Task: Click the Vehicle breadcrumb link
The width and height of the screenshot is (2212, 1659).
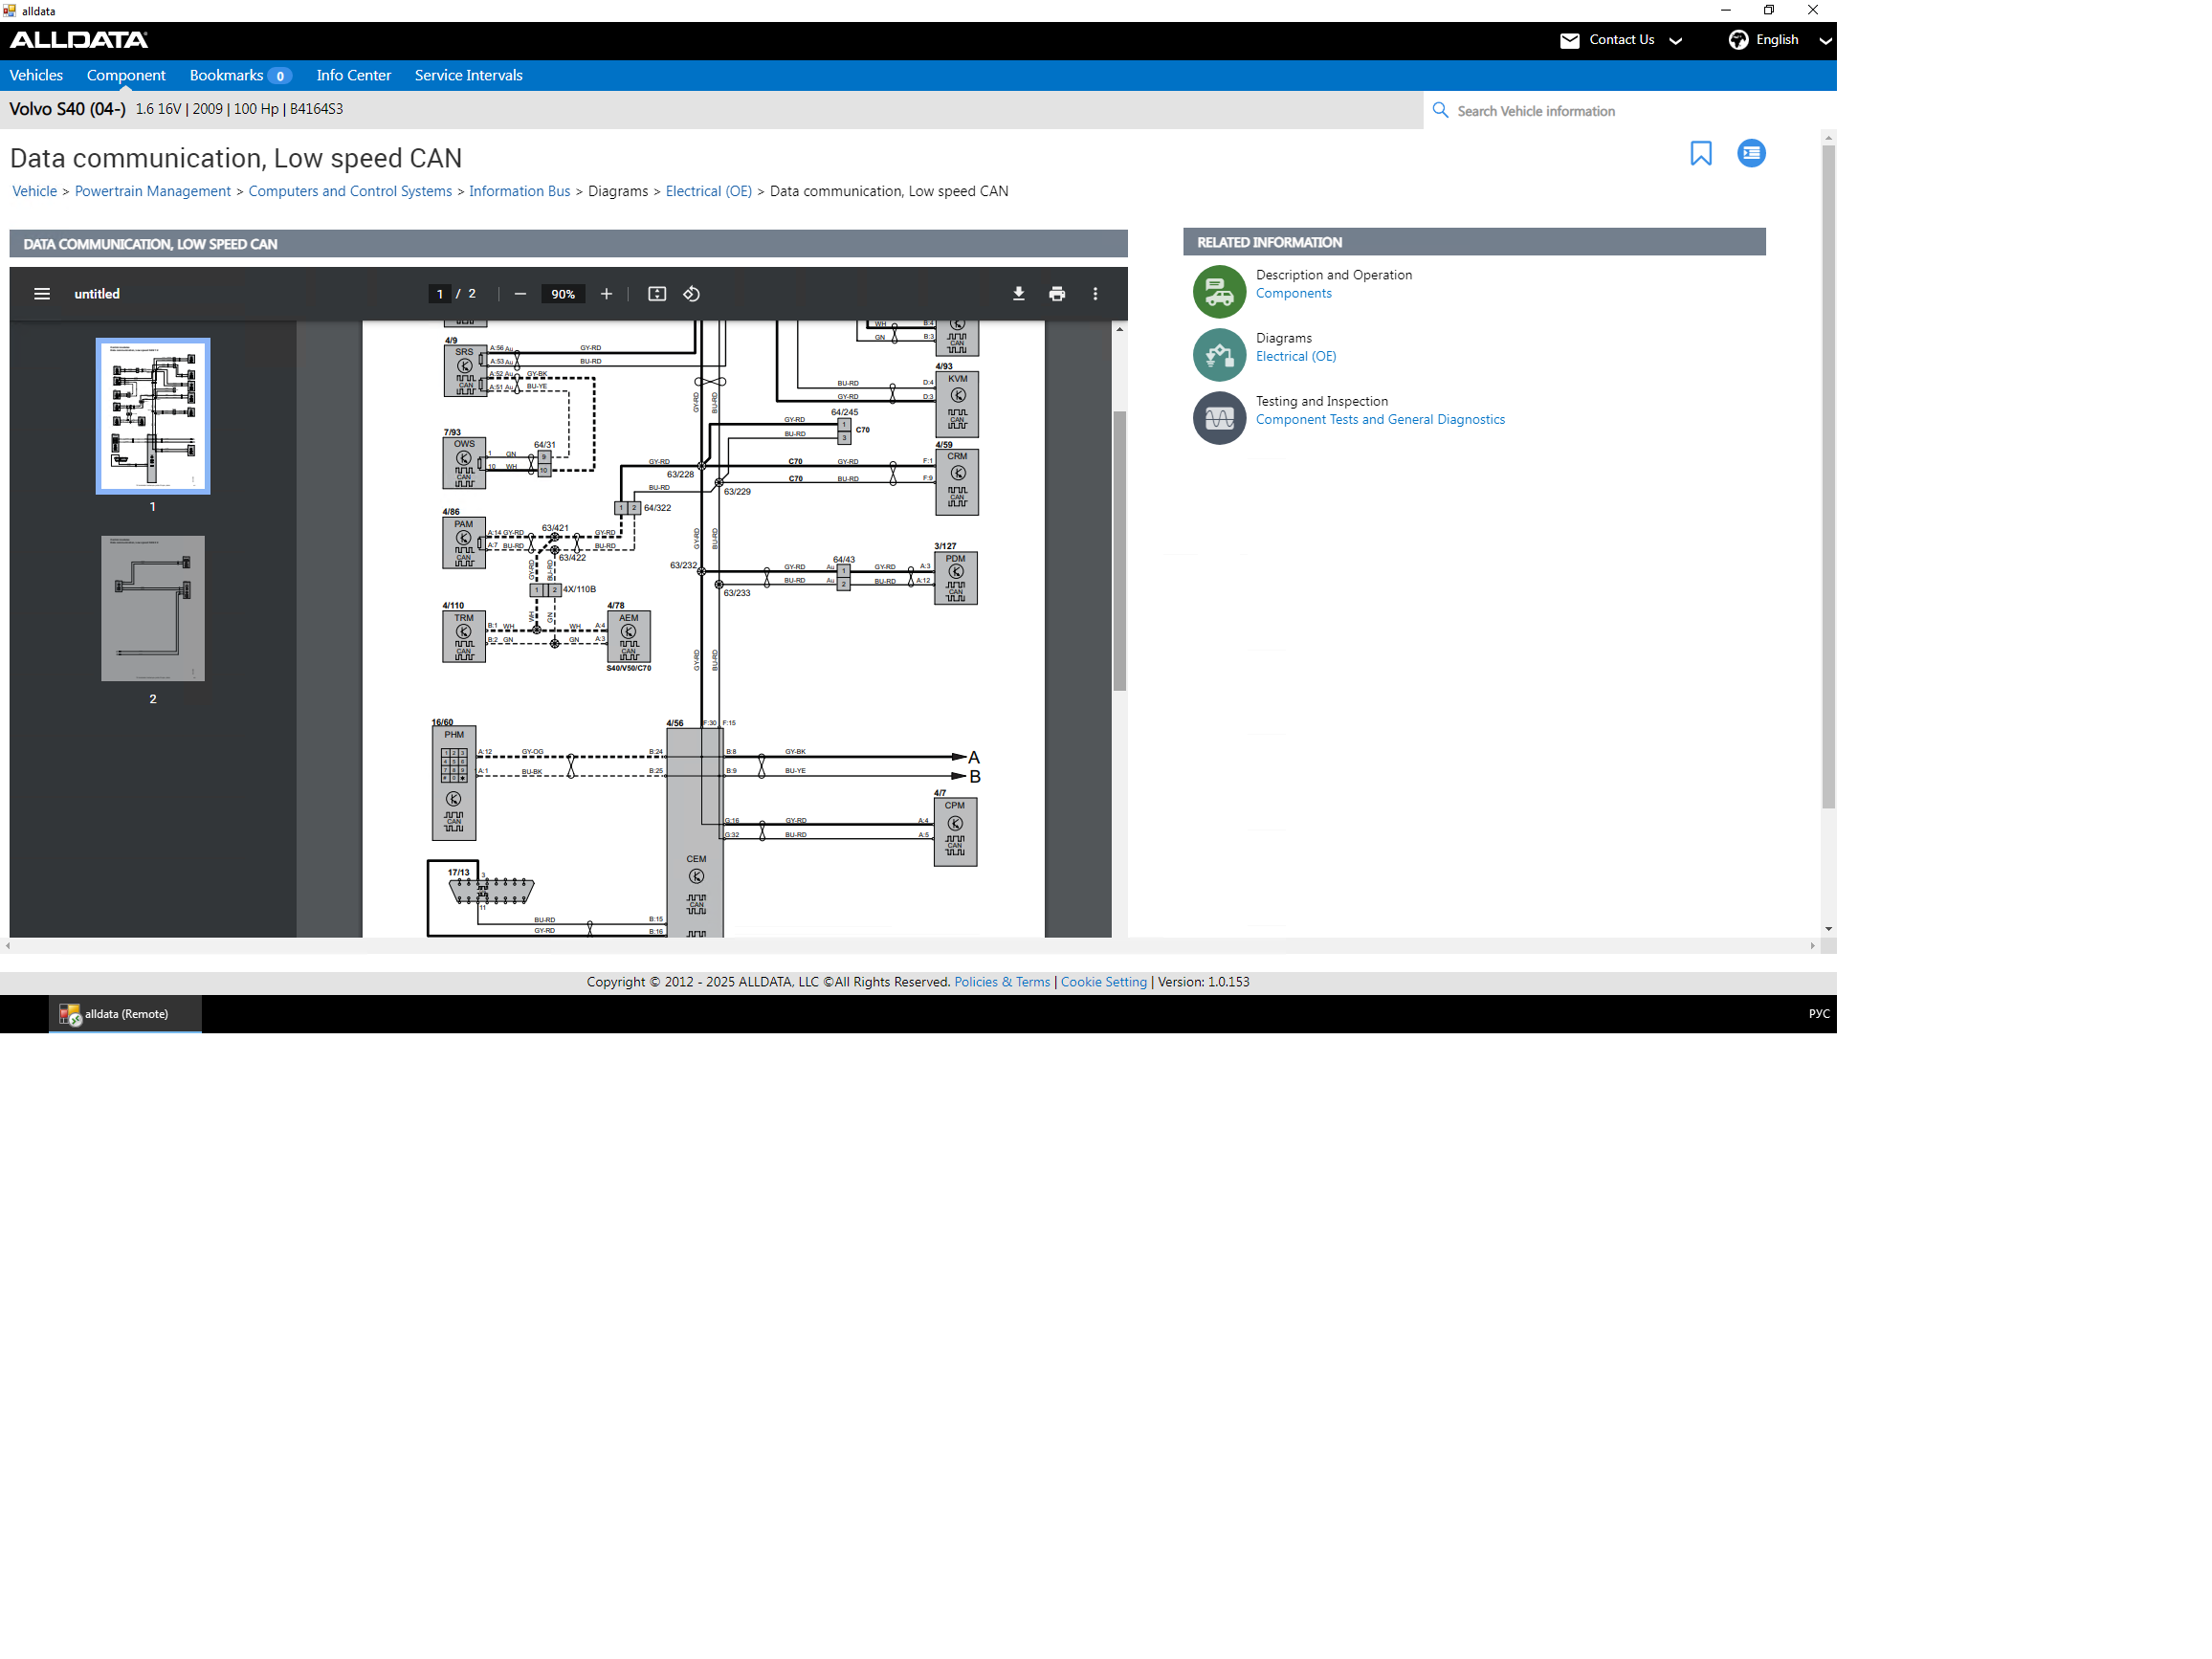Action: tap(34, 191)
